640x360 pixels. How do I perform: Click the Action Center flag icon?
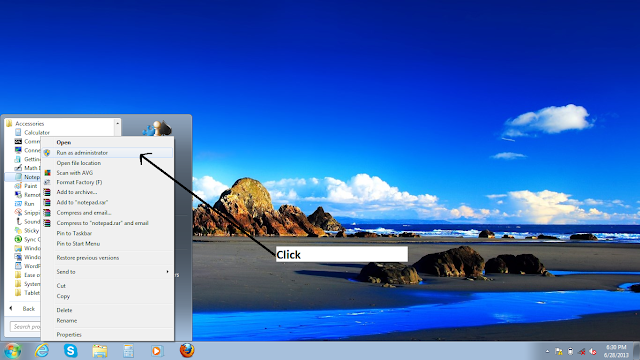pyautogui.click(x=559, y=351)
